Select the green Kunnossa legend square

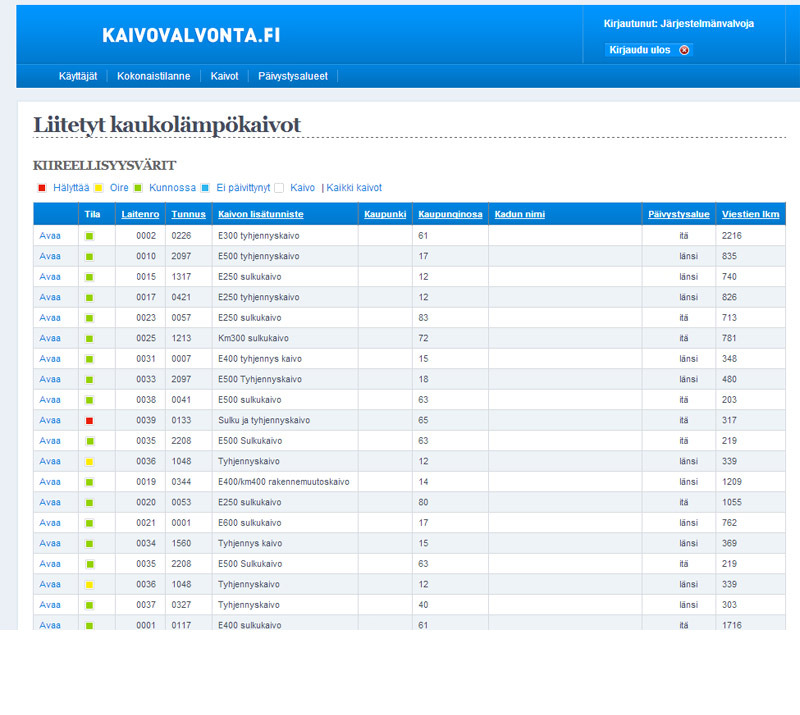tap(139, 188)
